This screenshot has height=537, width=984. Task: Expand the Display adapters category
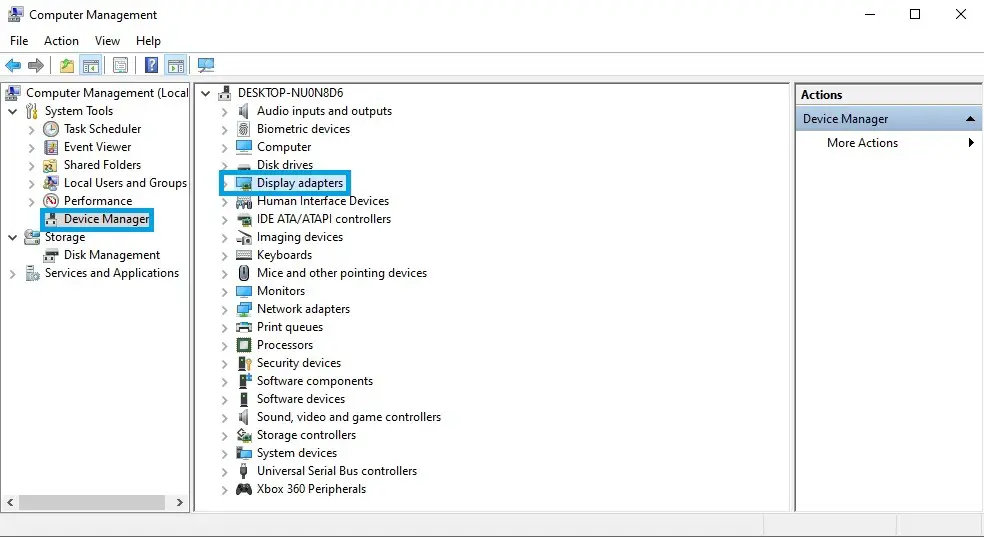(225, 184)
